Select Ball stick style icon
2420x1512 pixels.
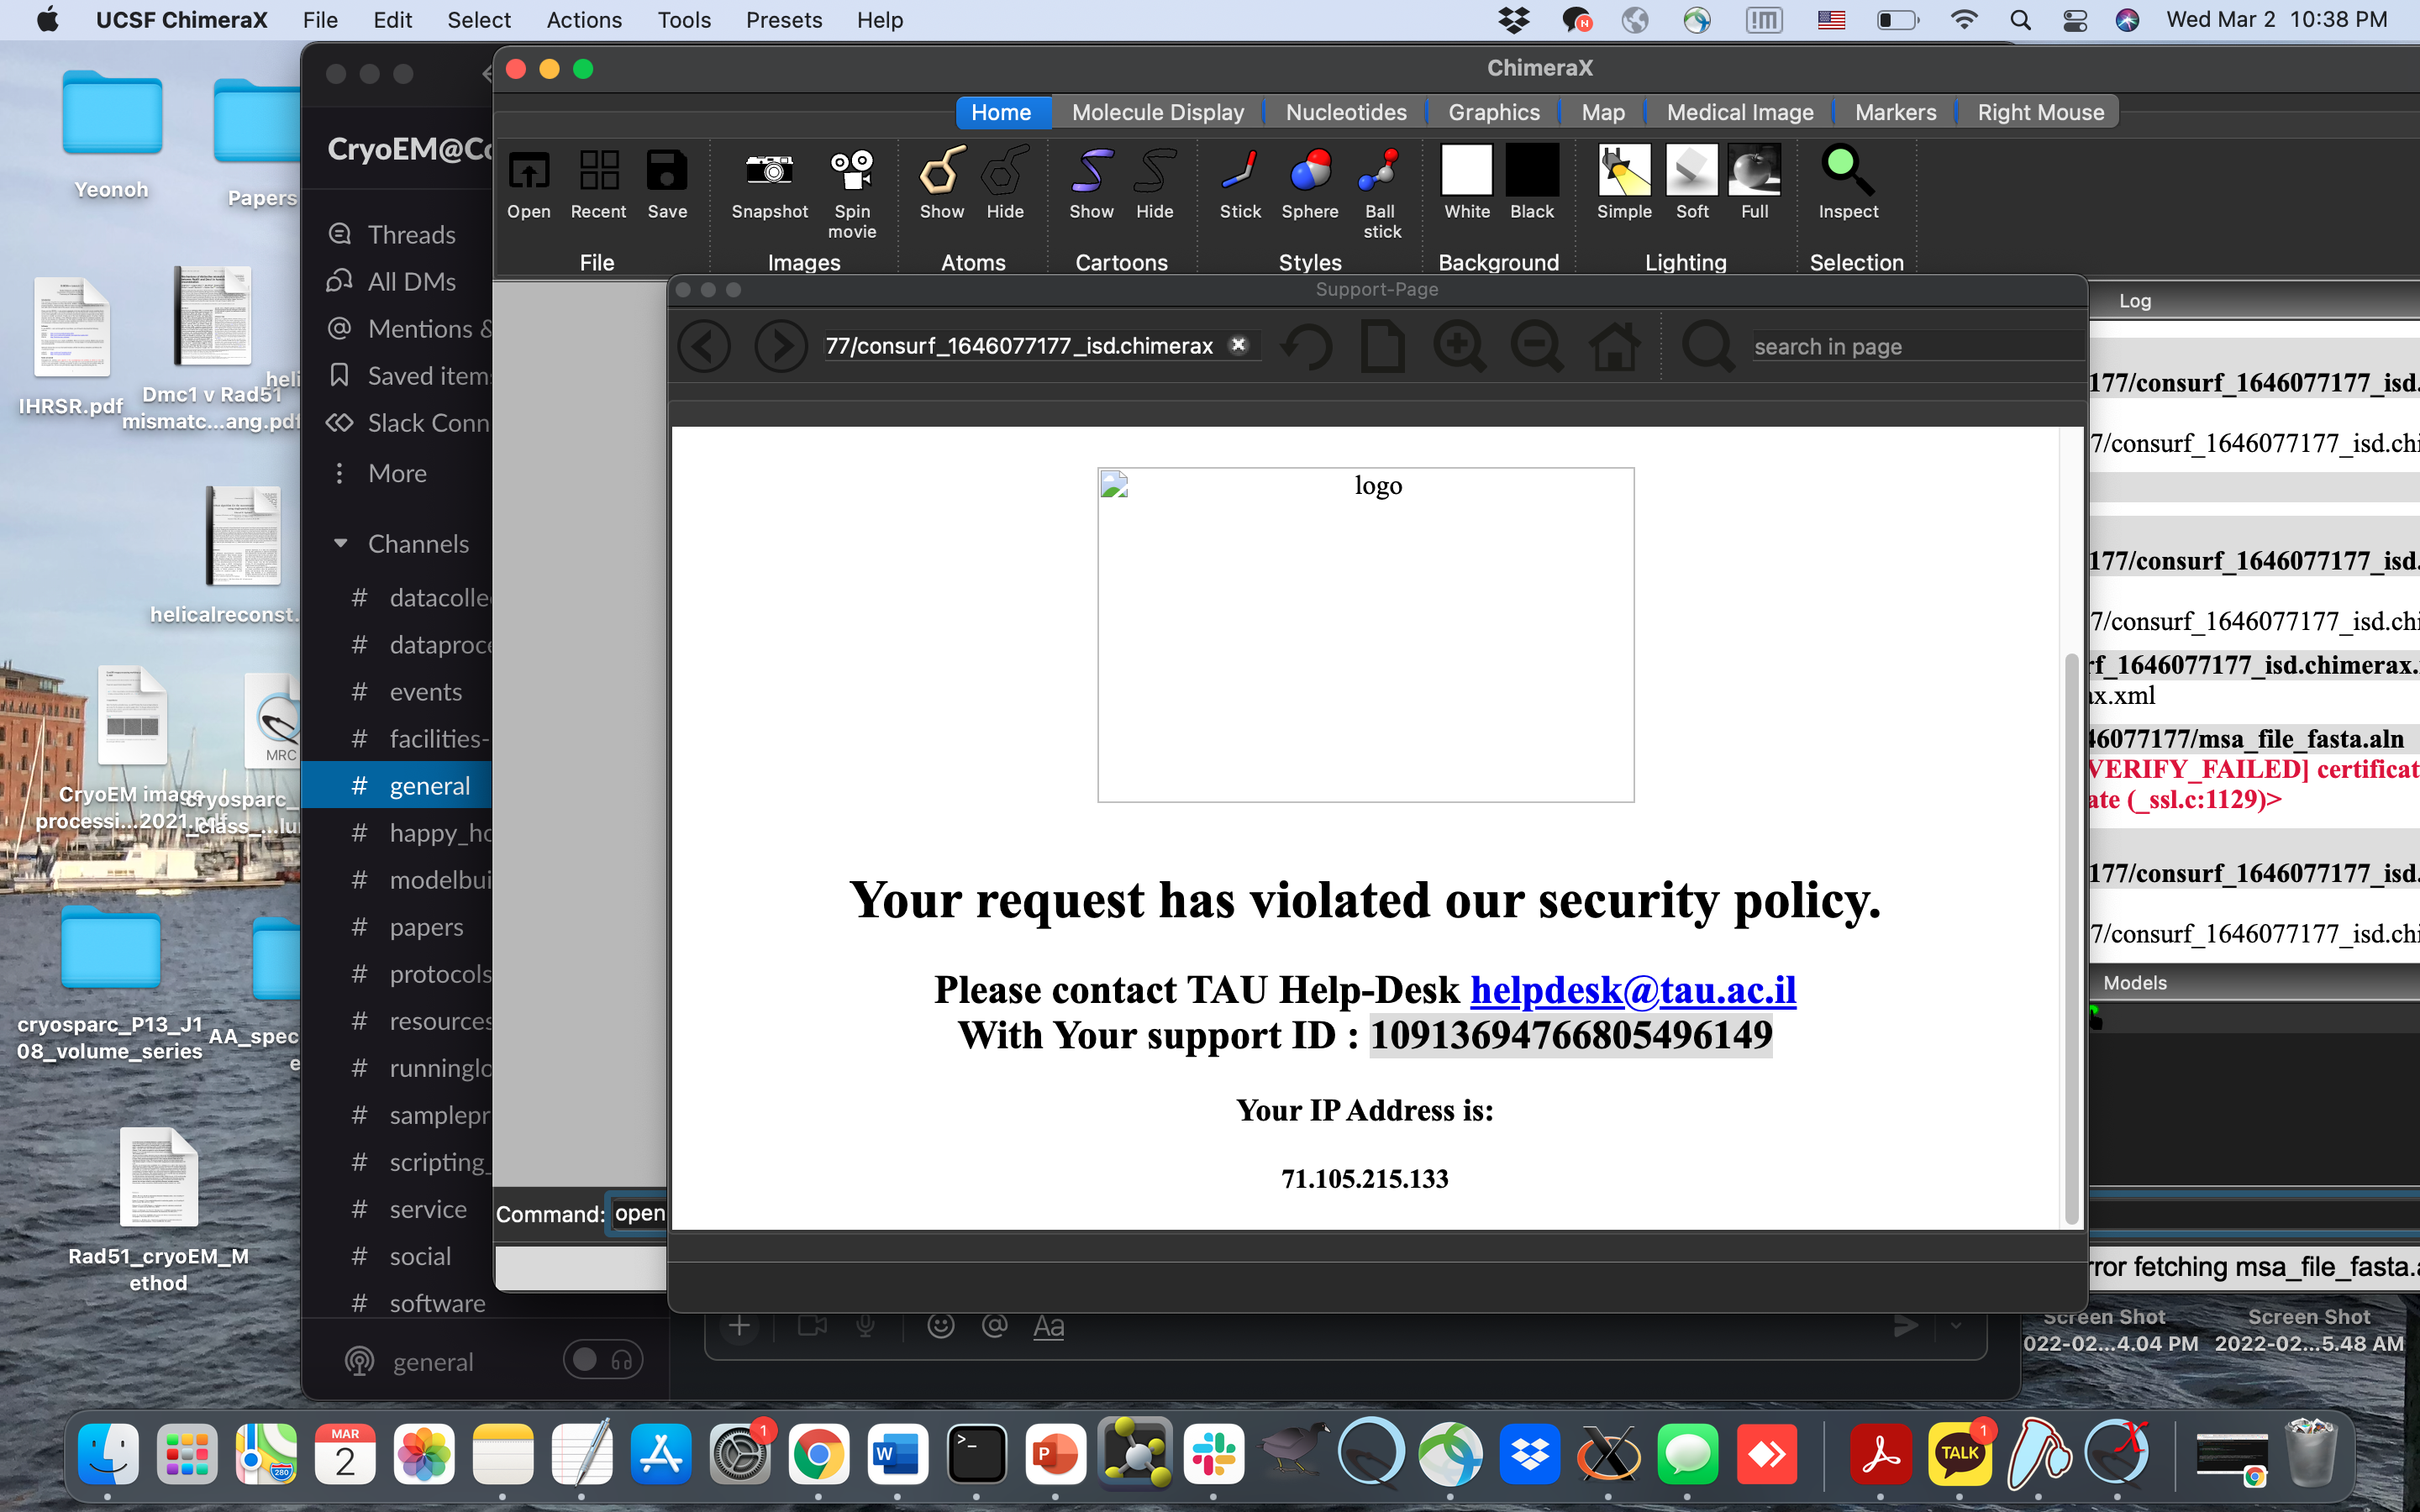click(x=1380, y=172)
